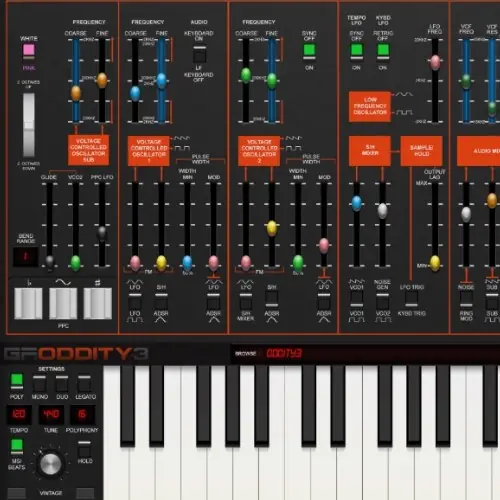Image resolution: width=500 pixels, height=500 pixels.
Task: Click the VCF Freq slider knob
Action: tap(466, 81)
